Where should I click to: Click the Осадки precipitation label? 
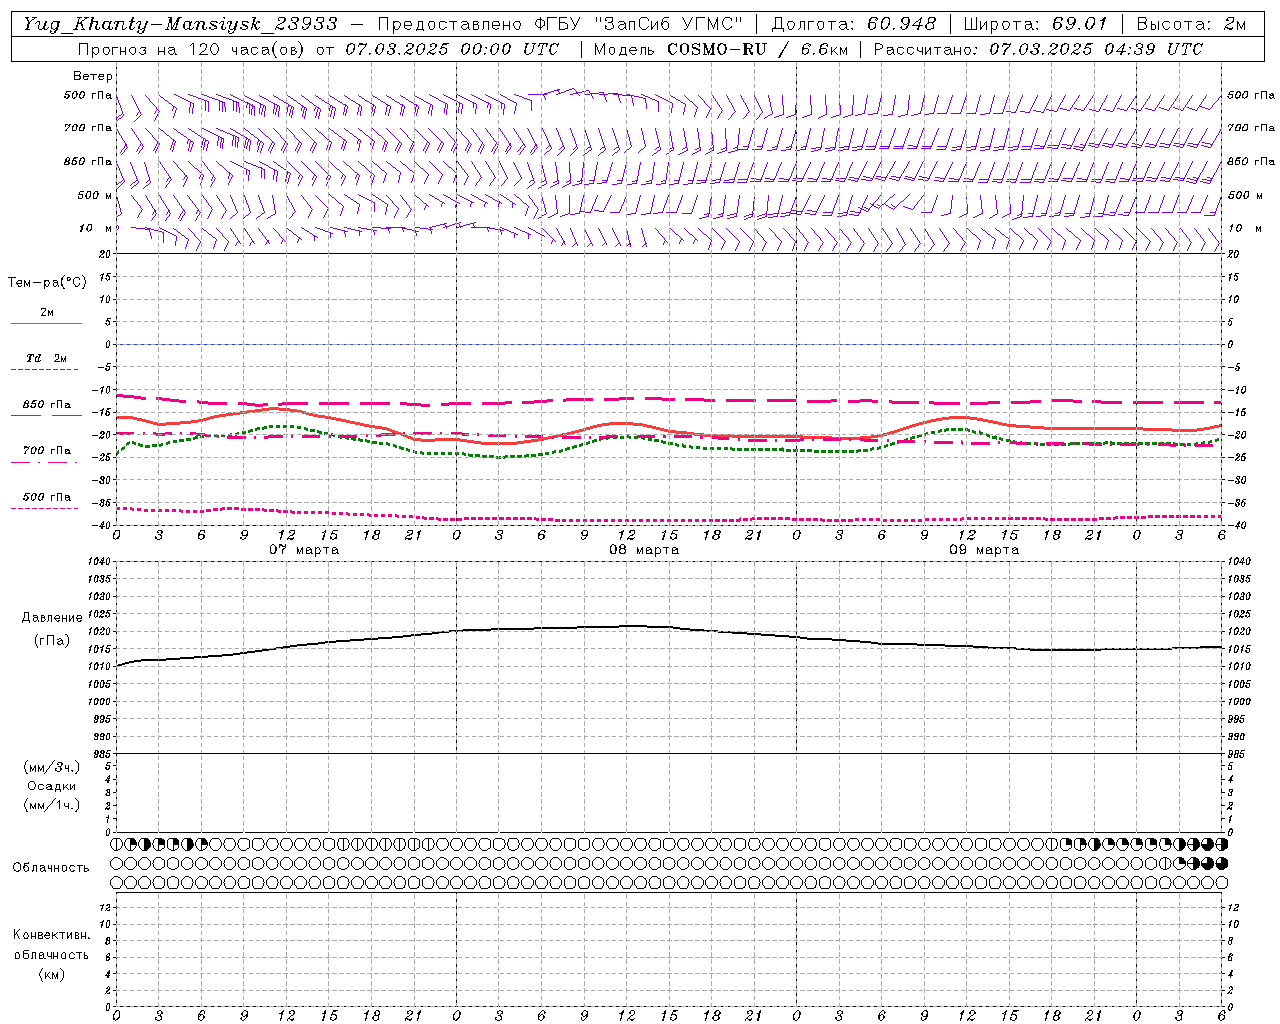click(52, 786)
